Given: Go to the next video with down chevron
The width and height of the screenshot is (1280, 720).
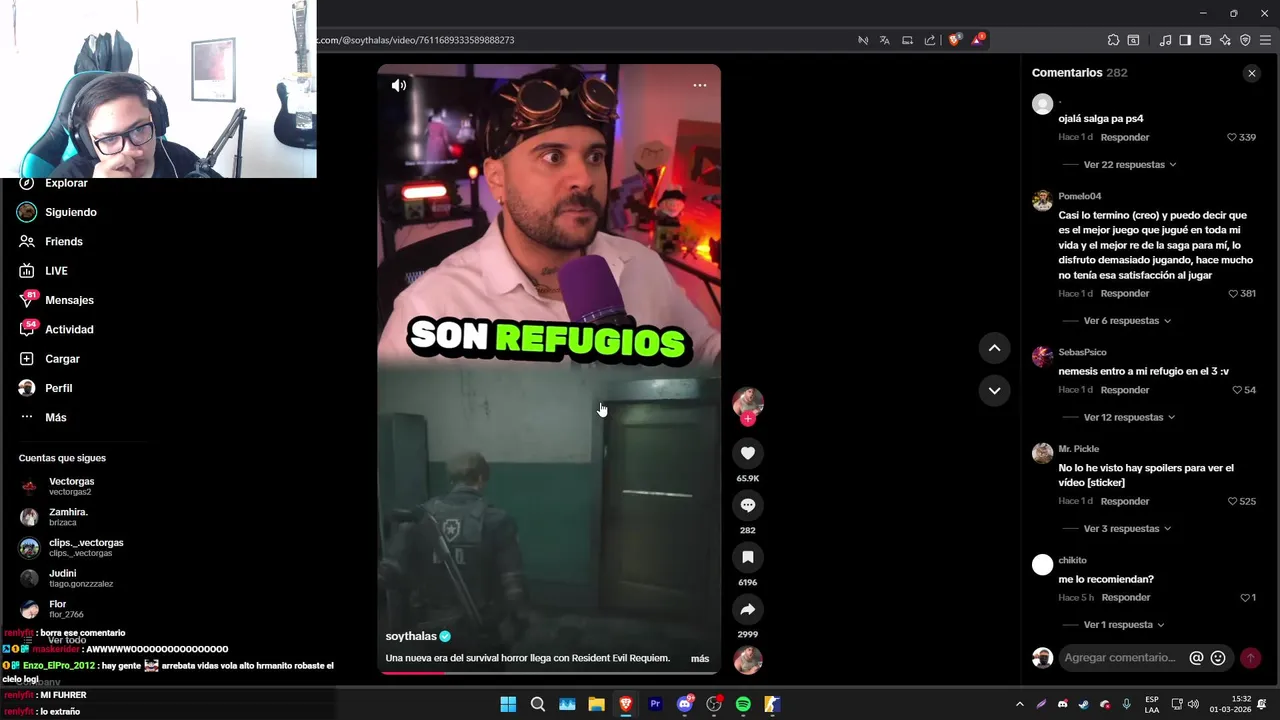Looking at the screenshot, I should (x=994, y=391).
